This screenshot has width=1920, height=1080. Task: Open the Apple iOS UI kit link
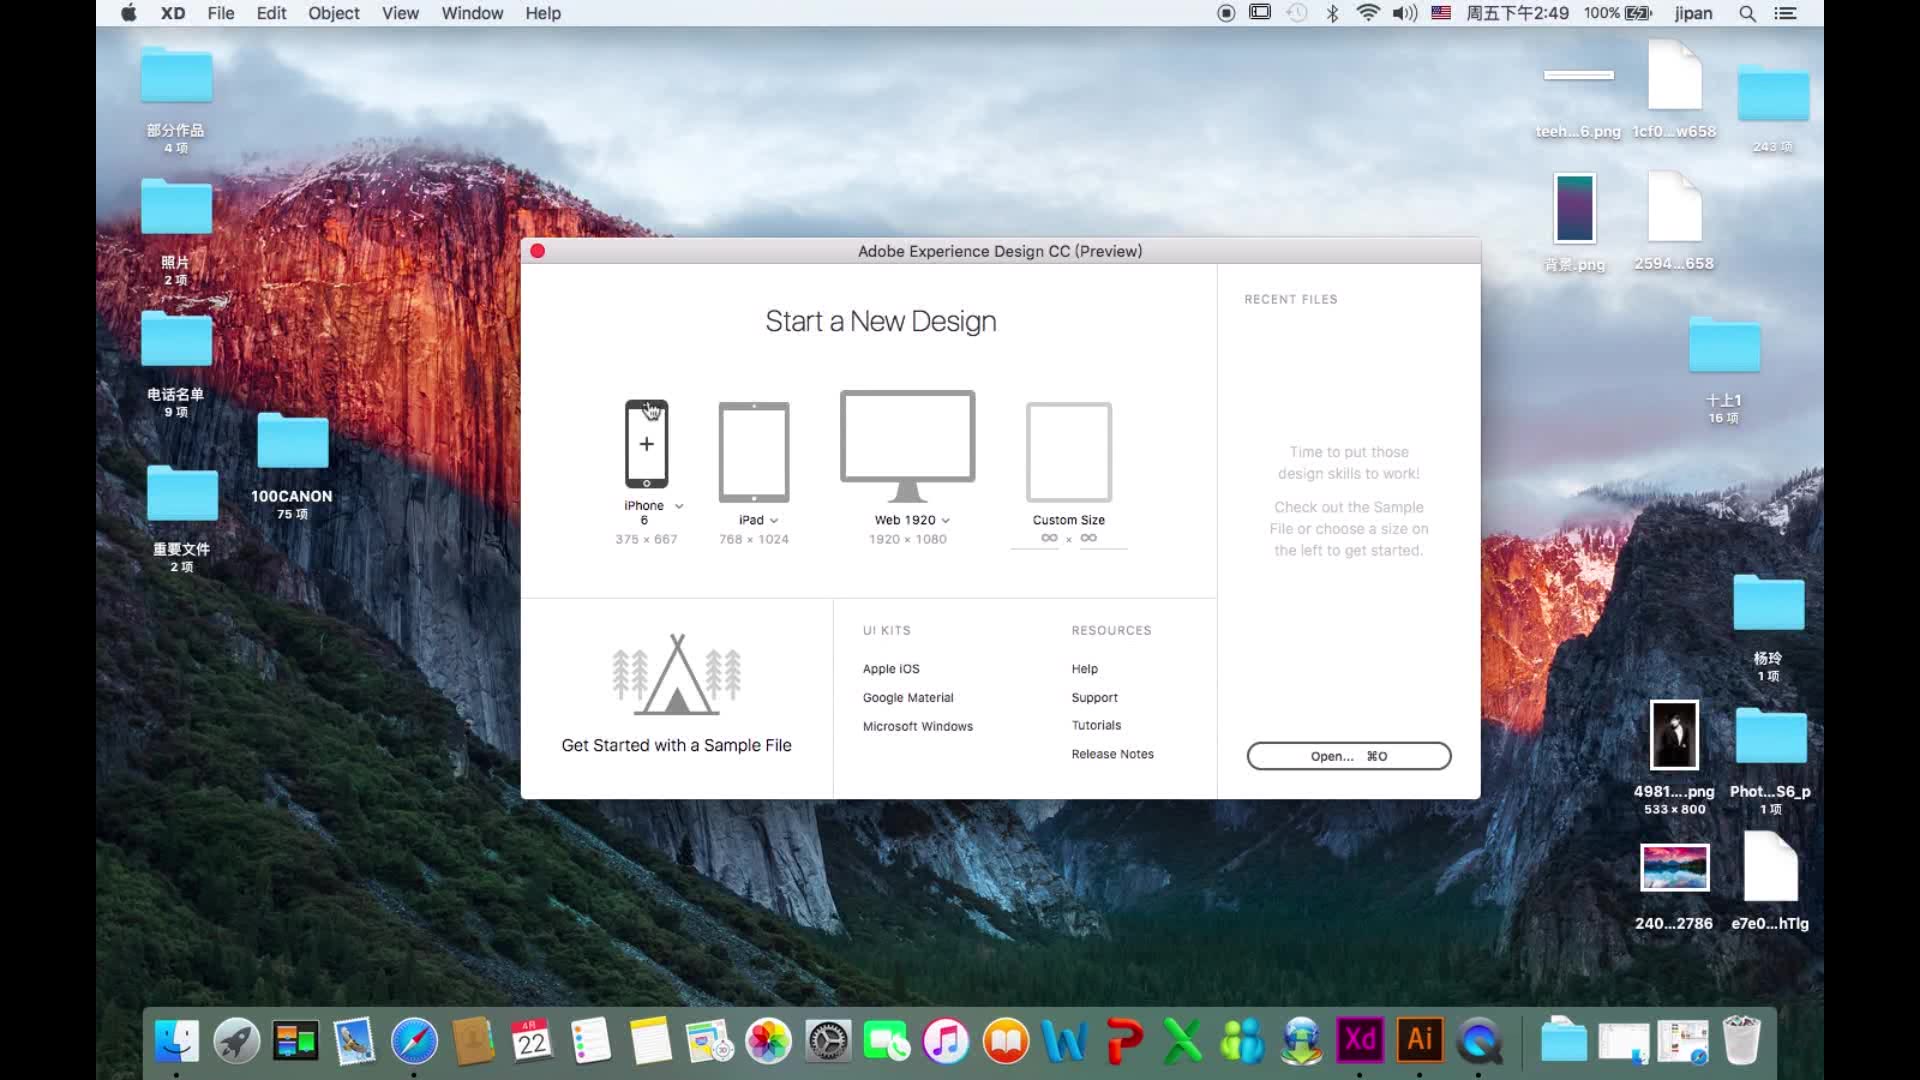890,669
